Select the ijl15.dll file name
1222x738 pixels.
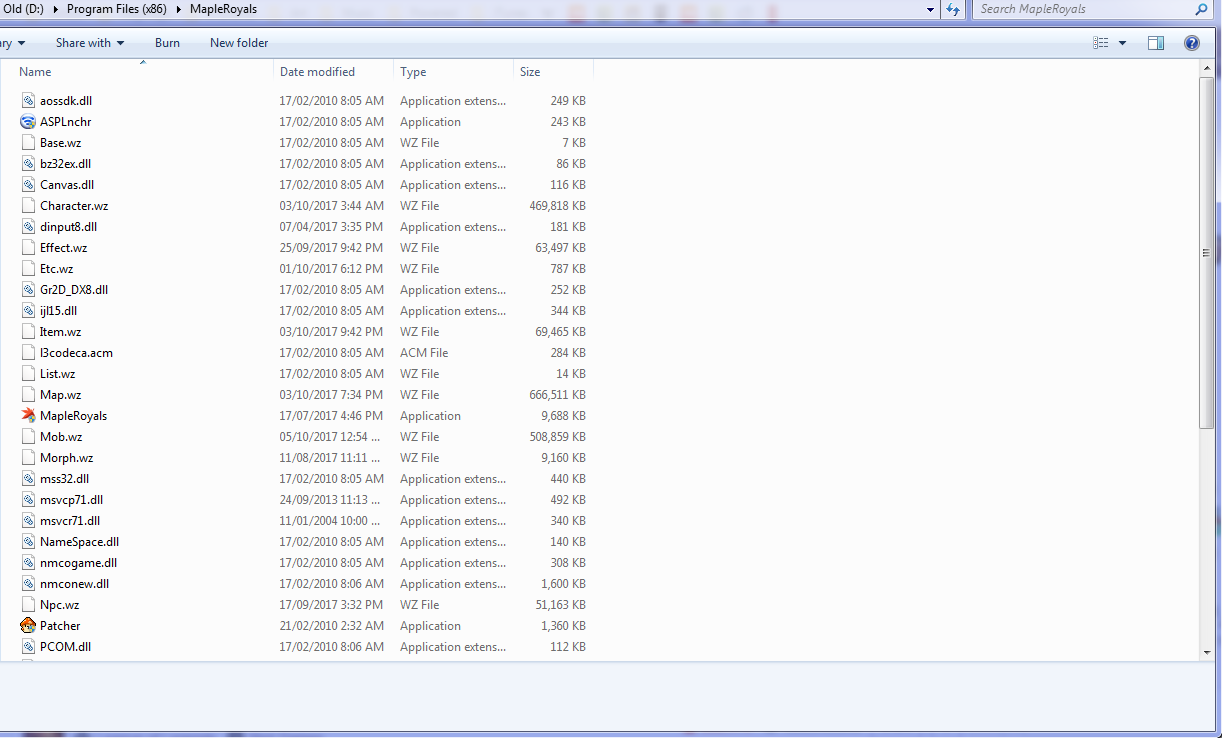[x=58, y=311]
